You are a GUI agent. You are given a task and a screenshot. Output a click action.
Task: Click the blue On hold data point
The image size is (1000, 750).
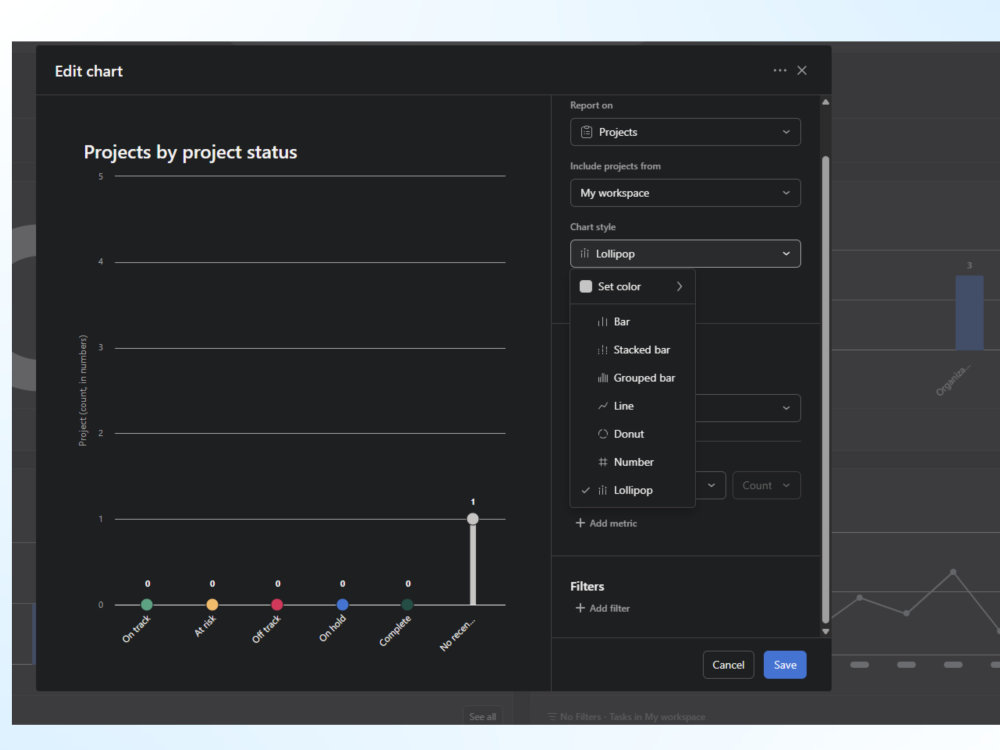(x=342, y=605)
